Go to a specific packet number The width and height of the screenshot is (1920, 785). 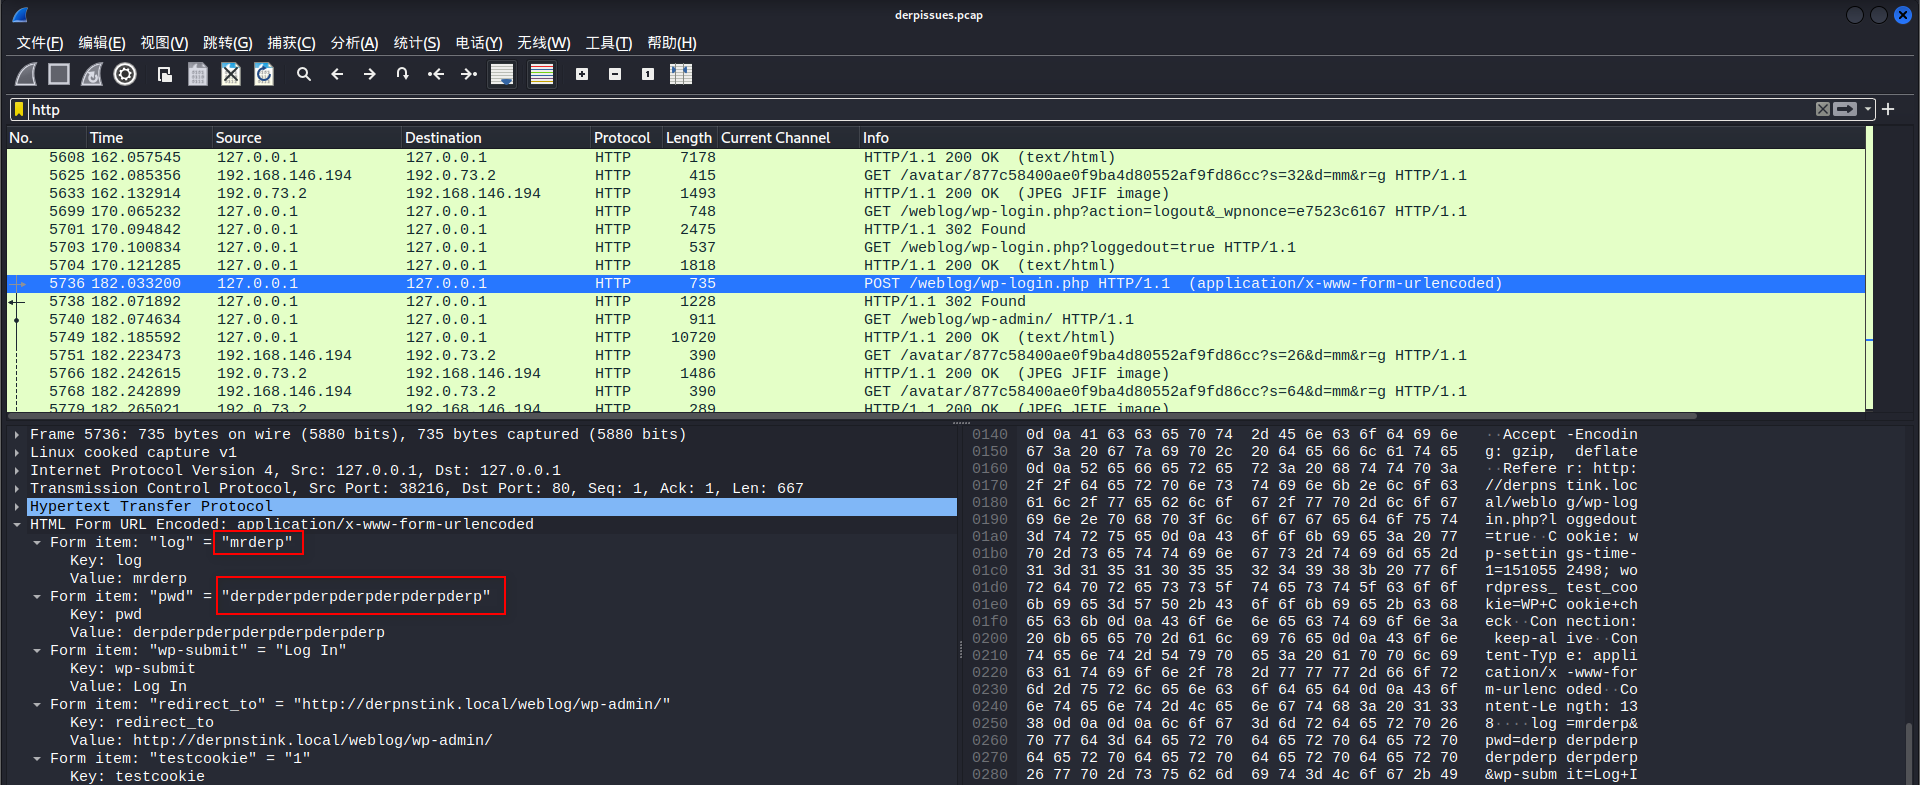(403, 74)
